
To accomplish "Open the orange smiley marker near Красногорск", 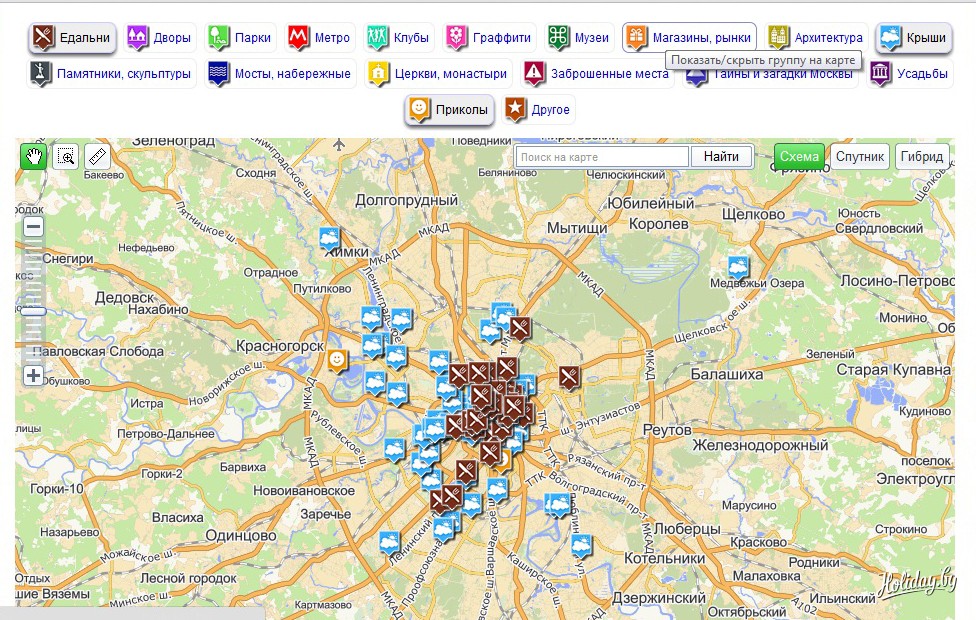I will [x=338, y=359].
